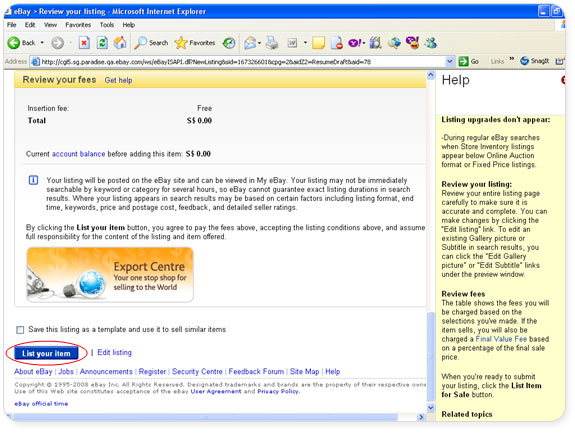Viewport: 575px width, 439px height.
Task: Open the Edit menu
Action: tap(30, 25)
